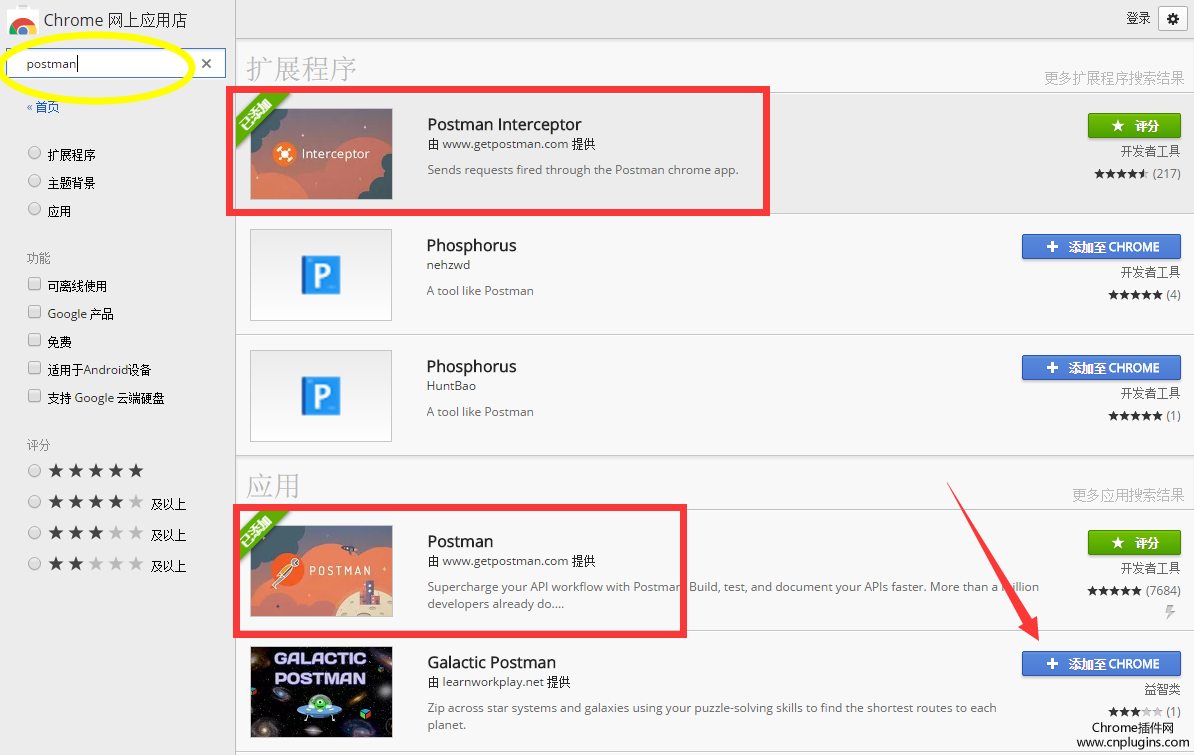The width and height of the screenshot is (1194, 755).
Task: Clear the postman search text with X
Action: pyautogui.click(x=207, y=64)
